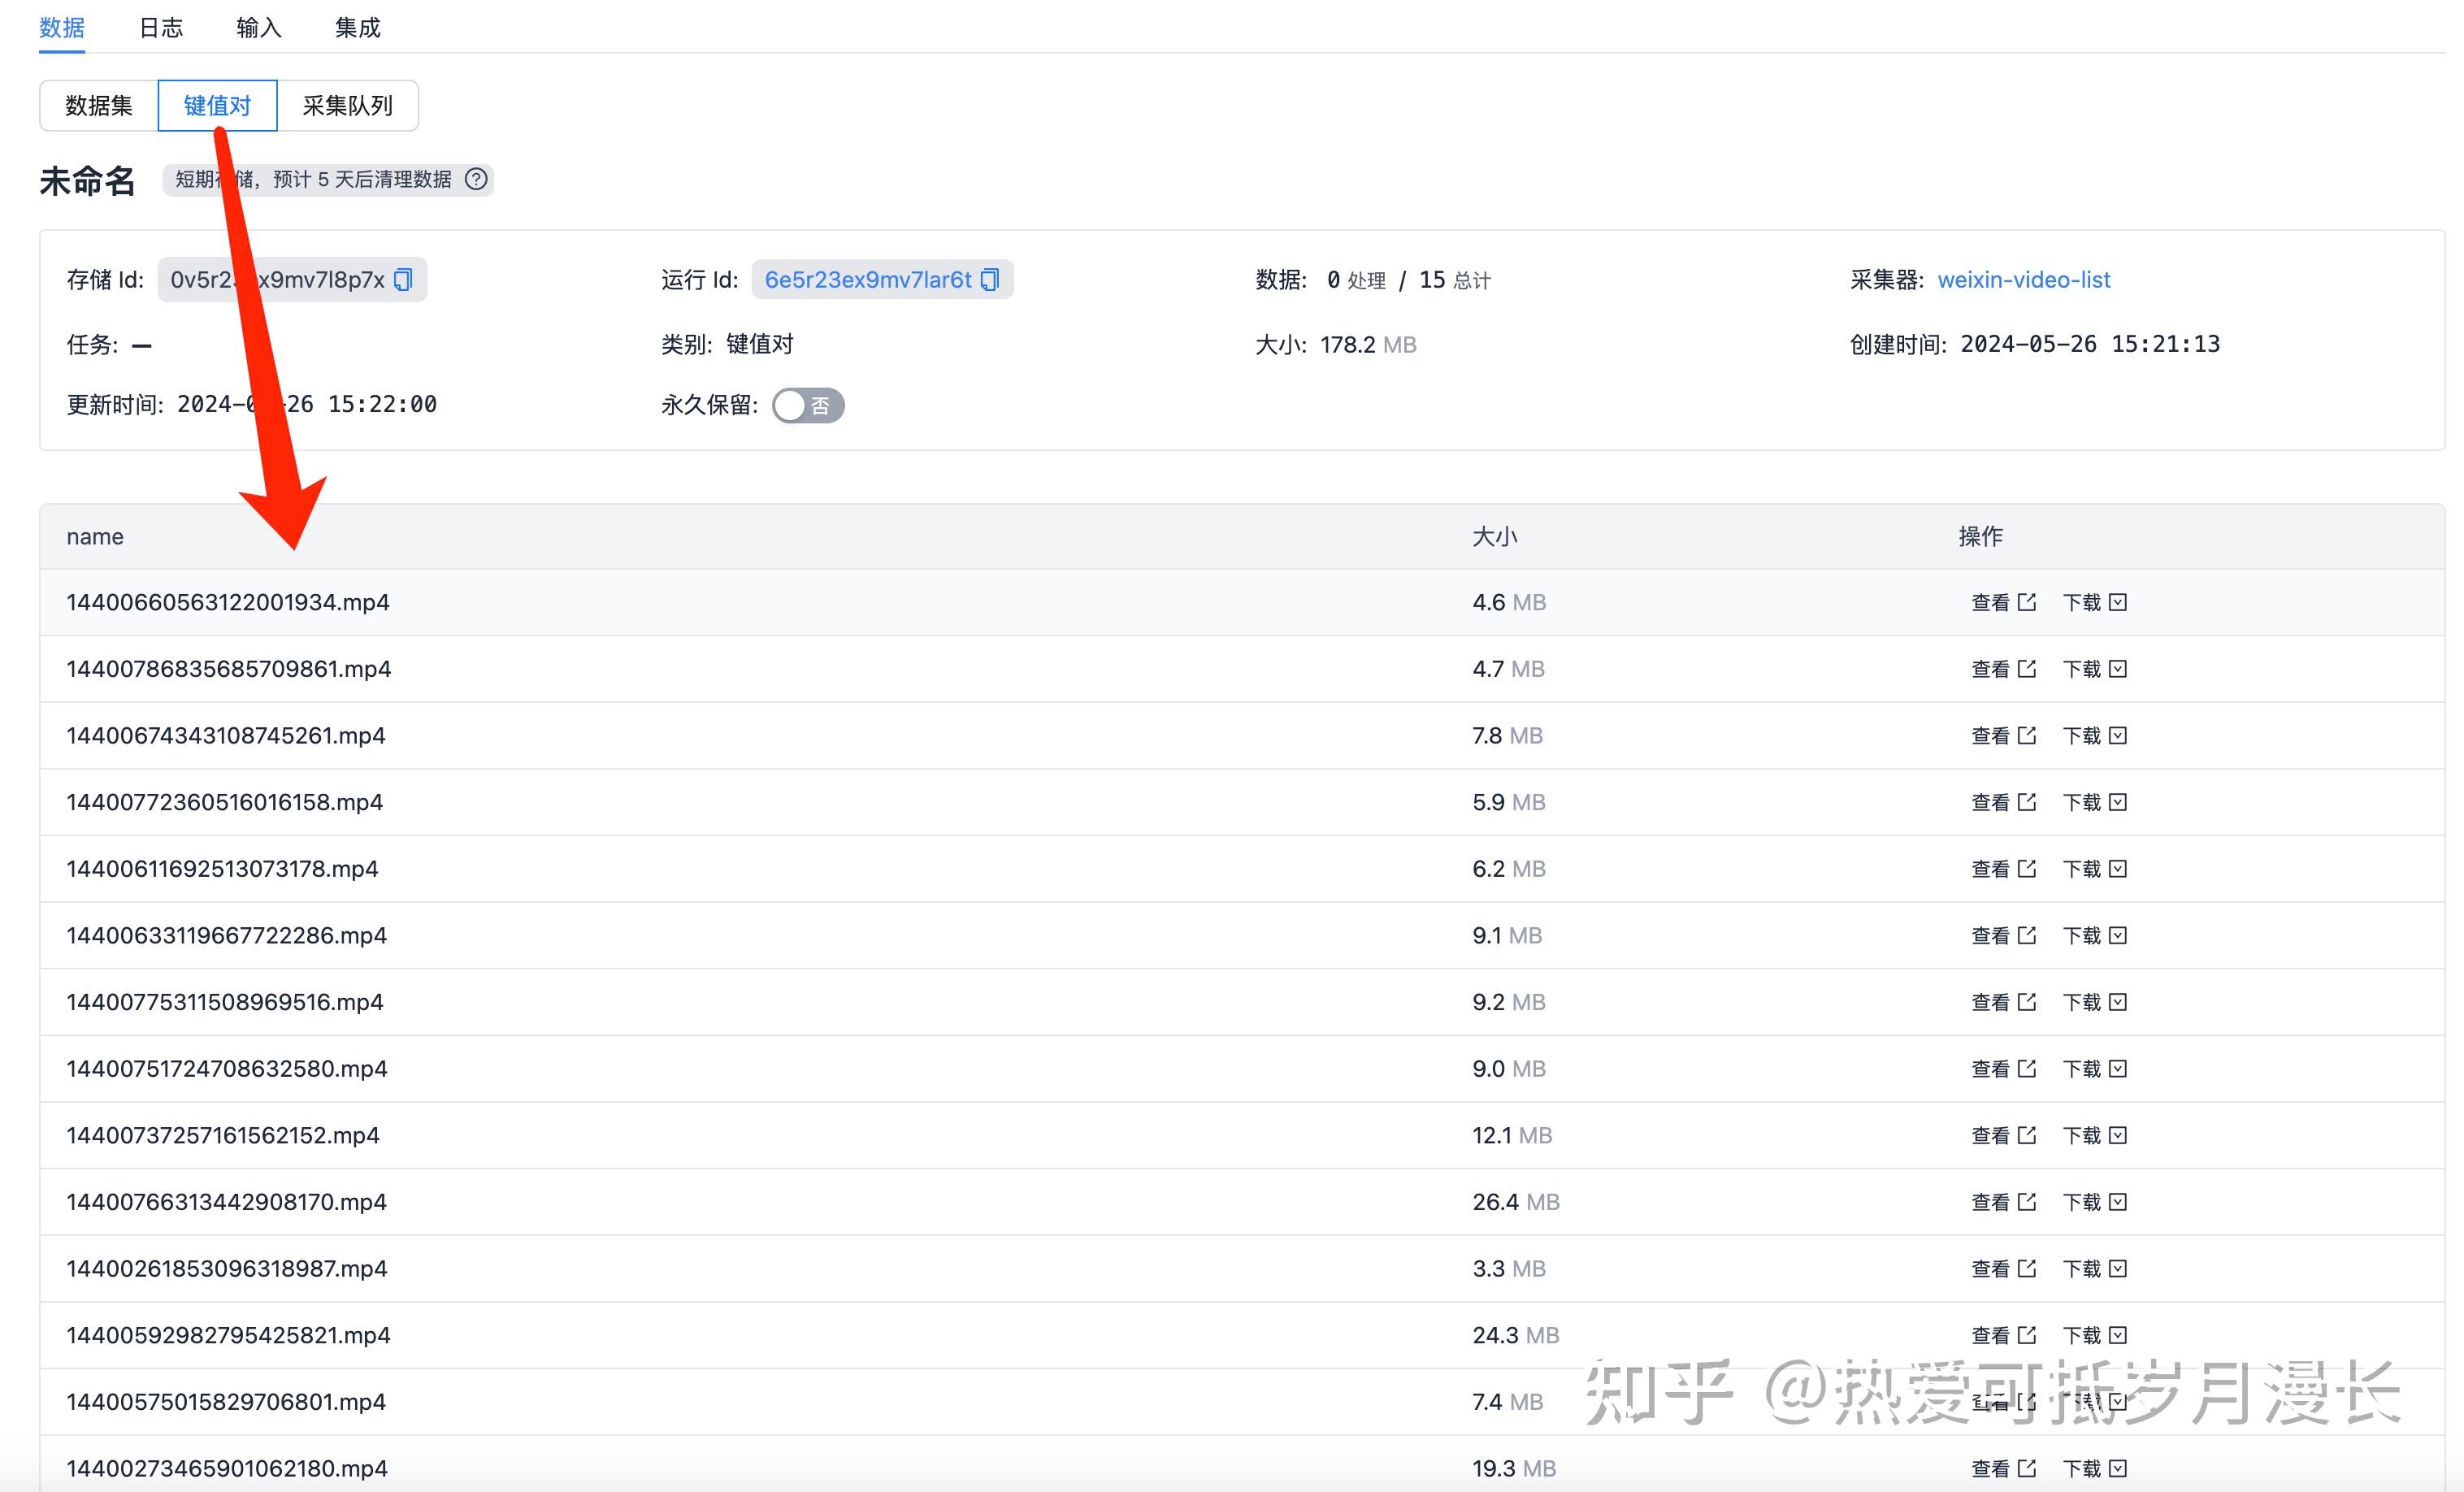This screenshot has height=1492, width=2464.
Task: View file 14400261853096318987.mp4
Action: coord(2003,1269)
